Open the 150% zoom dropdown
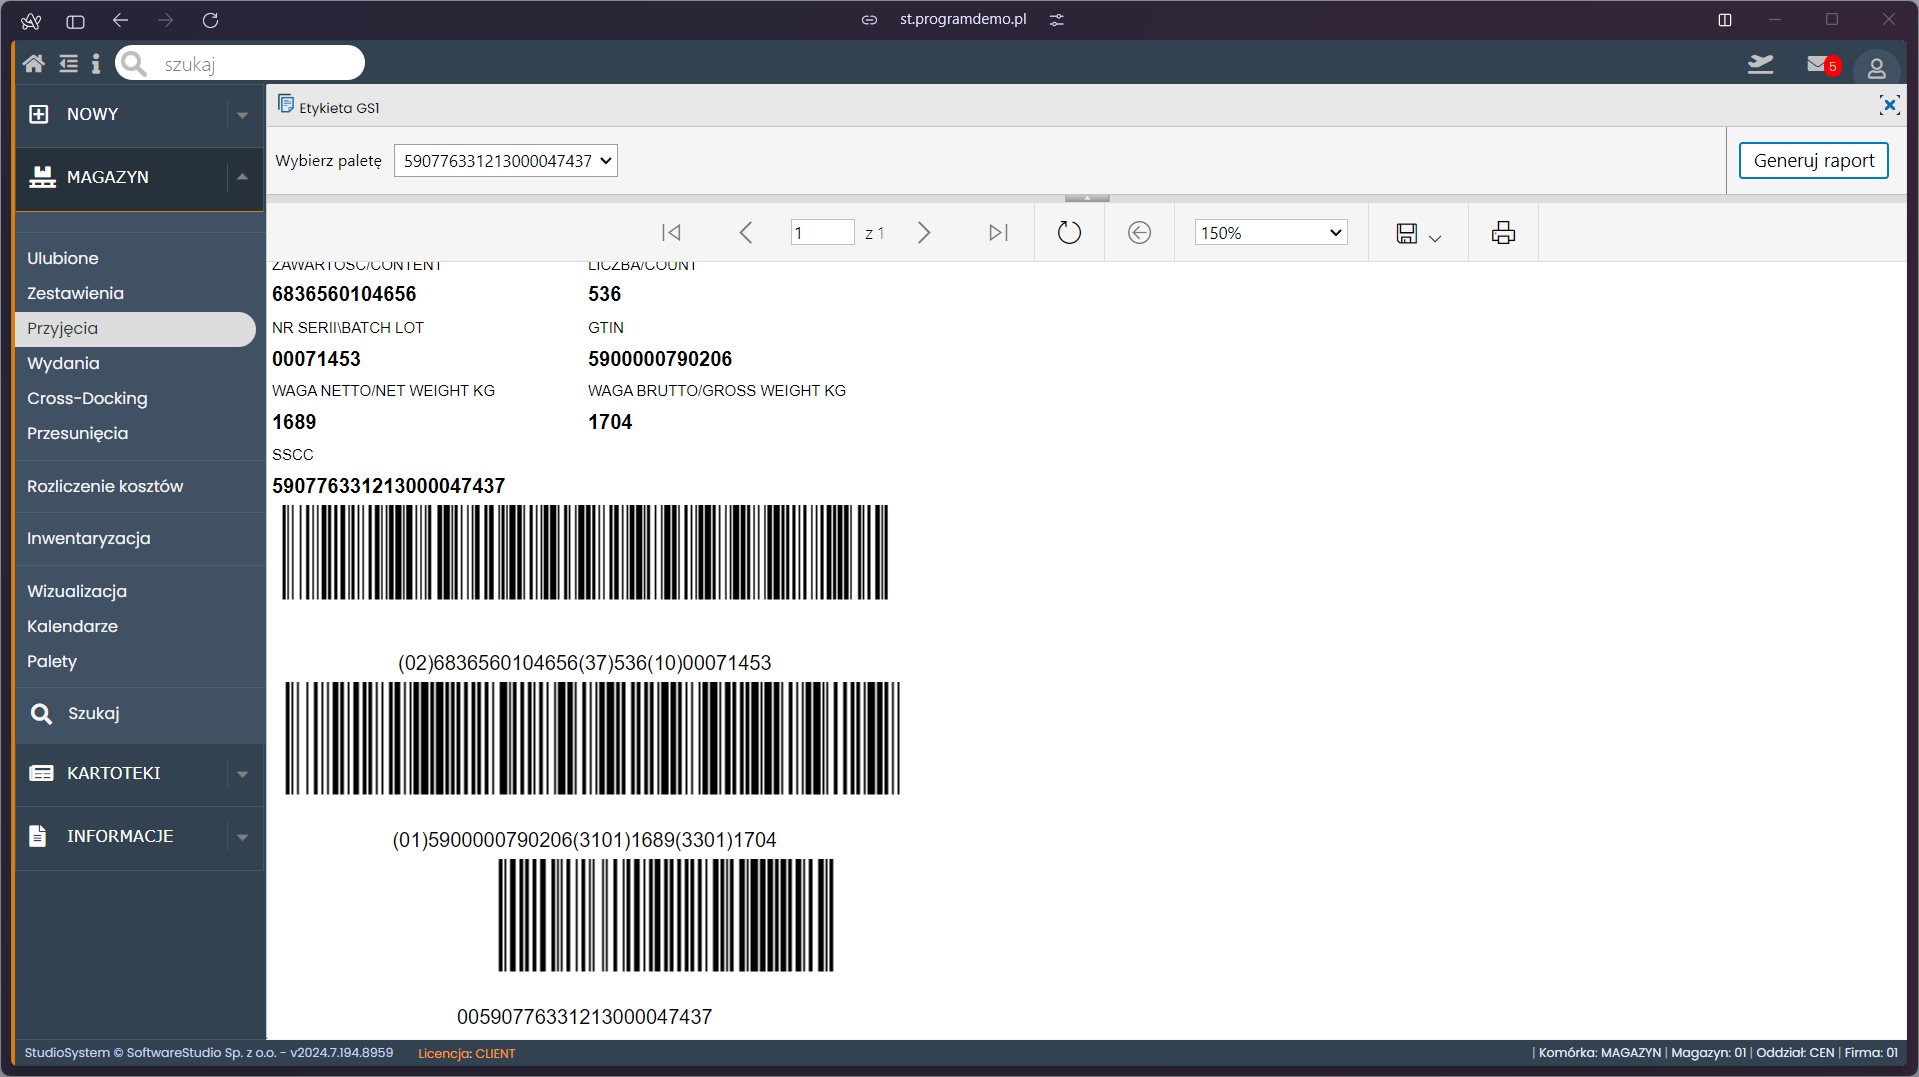 click(x=1271, y=233)
